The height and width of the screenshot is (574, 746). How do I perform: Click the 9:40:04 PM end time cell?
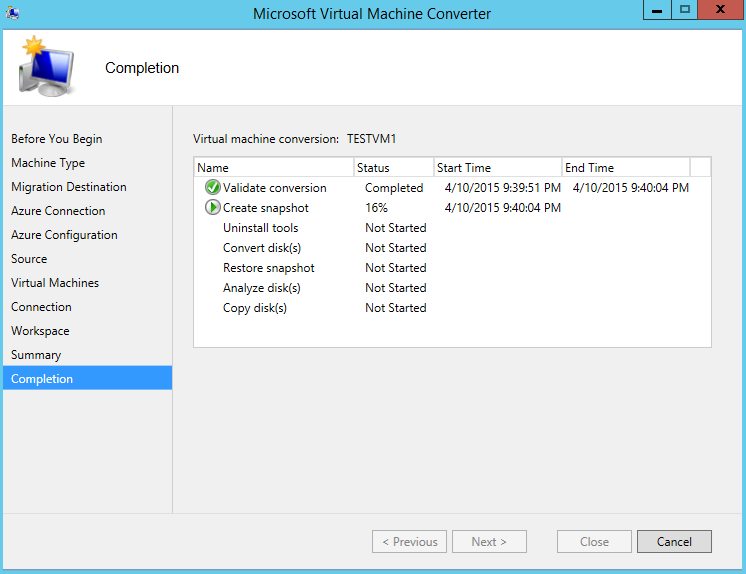(631, 188)
